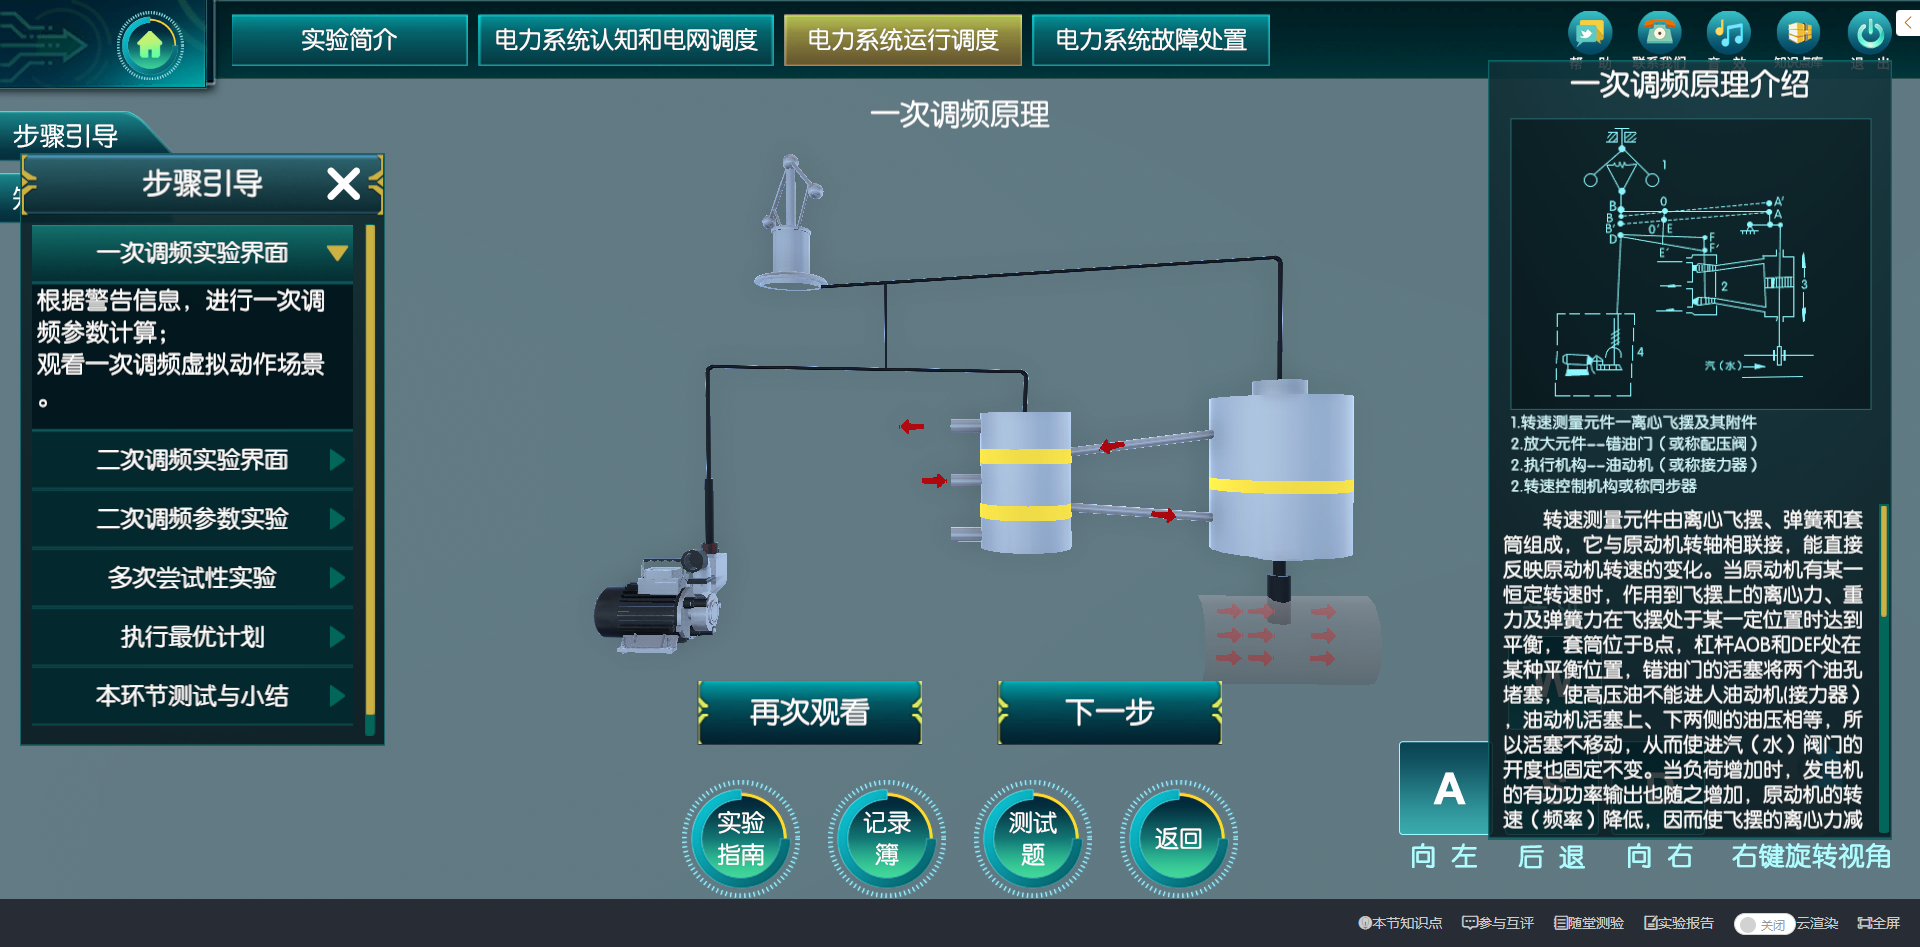Click the 返回 return icon
Image resolution: width=1920 pixels, height=947 pixels.
(x=1177, y=838)
